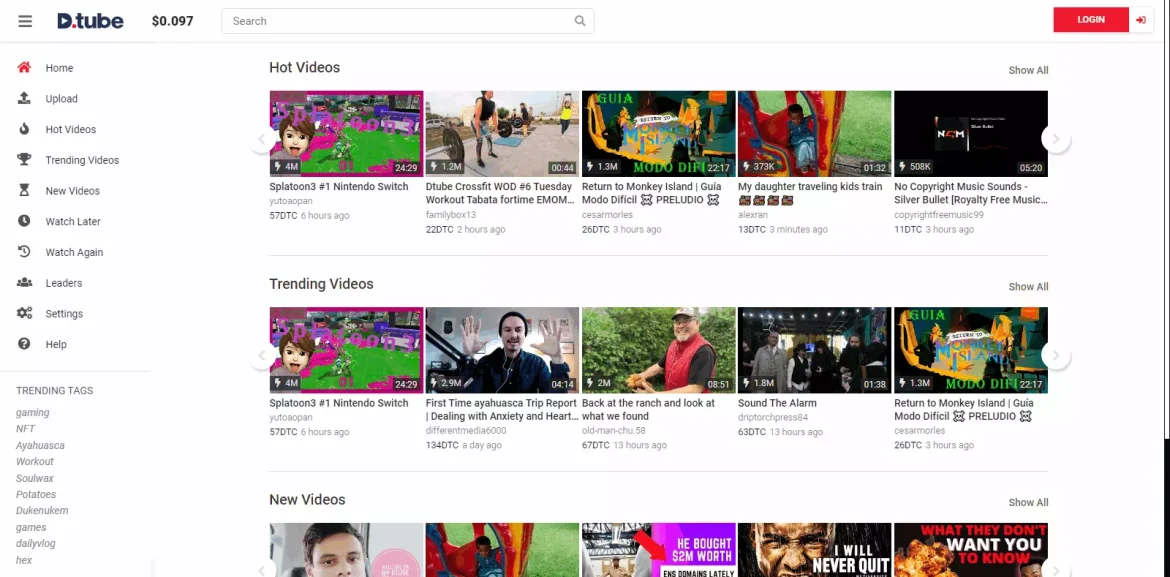Click New Videos carousel right arrow

tap(1055, 570)
